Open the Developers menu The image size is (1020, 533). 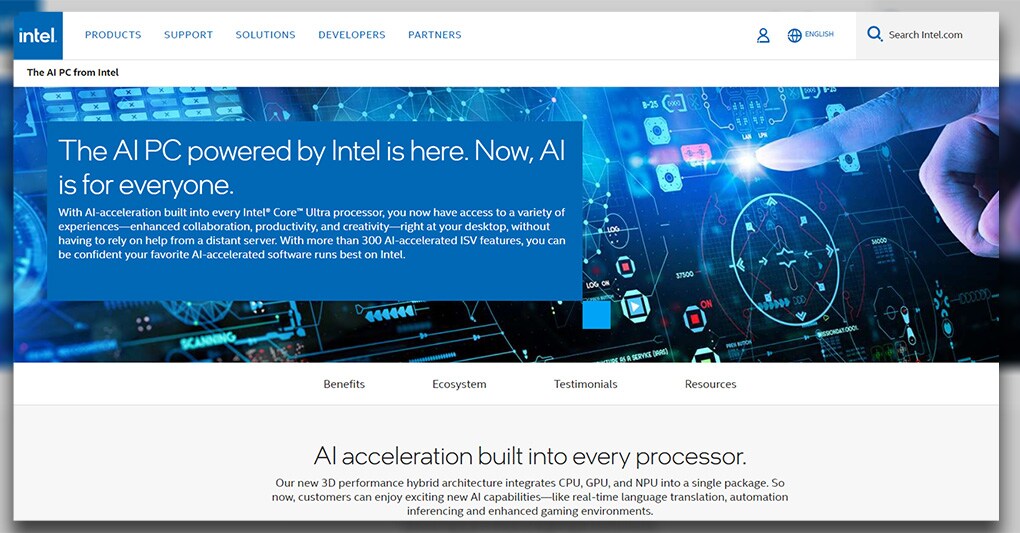[x=351, y=35]
